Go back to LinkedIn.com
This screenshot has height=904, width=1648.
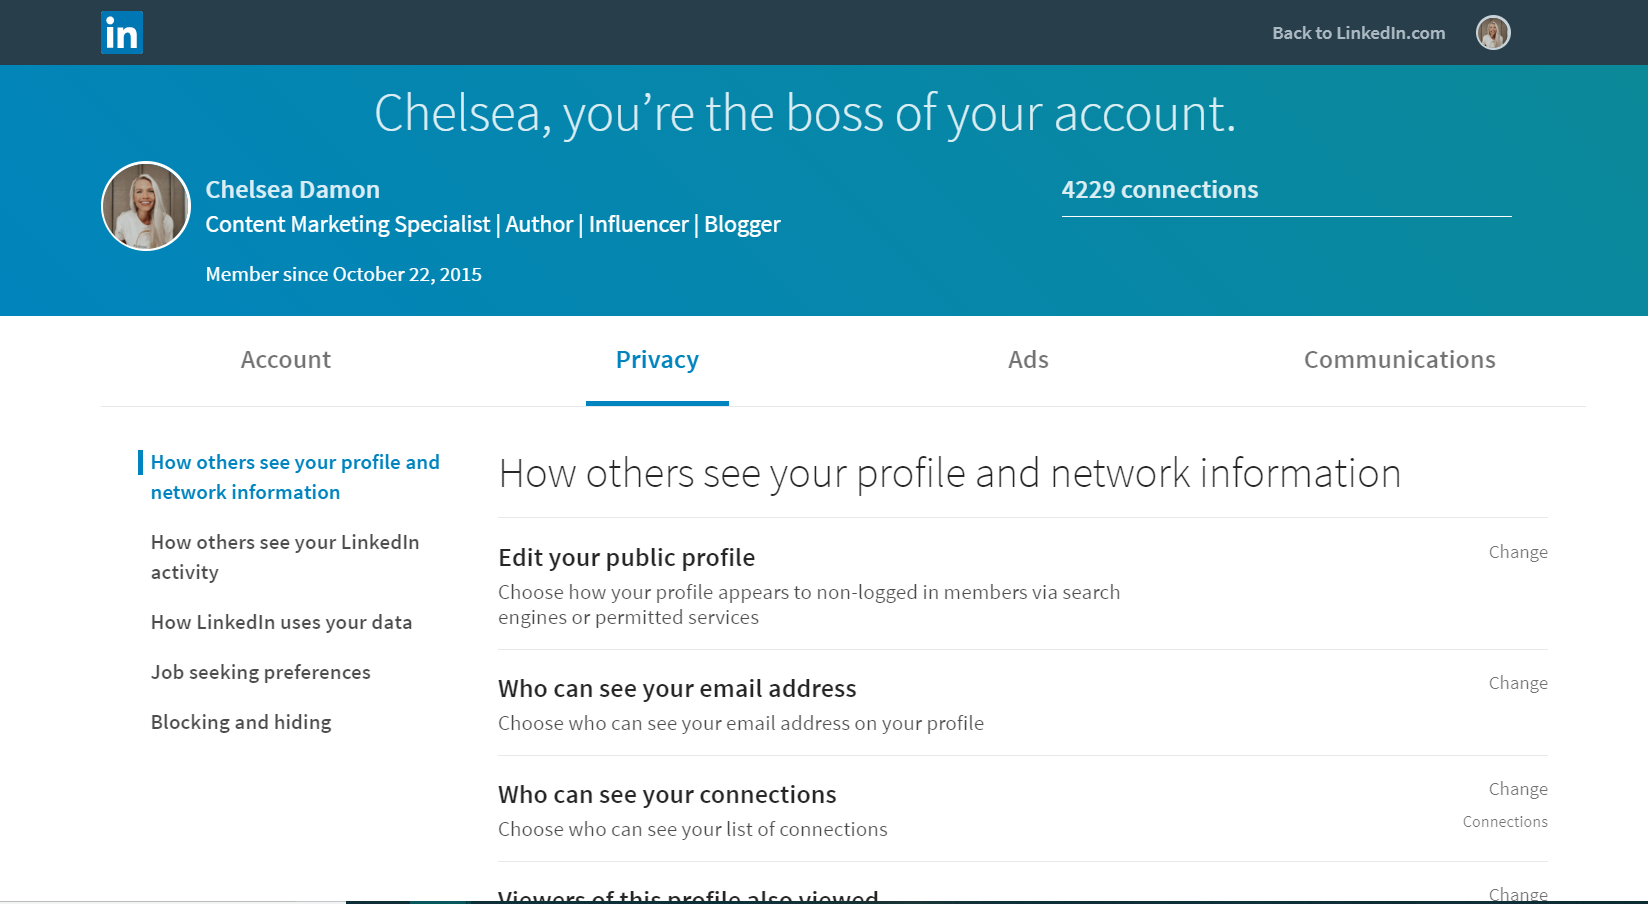click(x=1358, y=33)
